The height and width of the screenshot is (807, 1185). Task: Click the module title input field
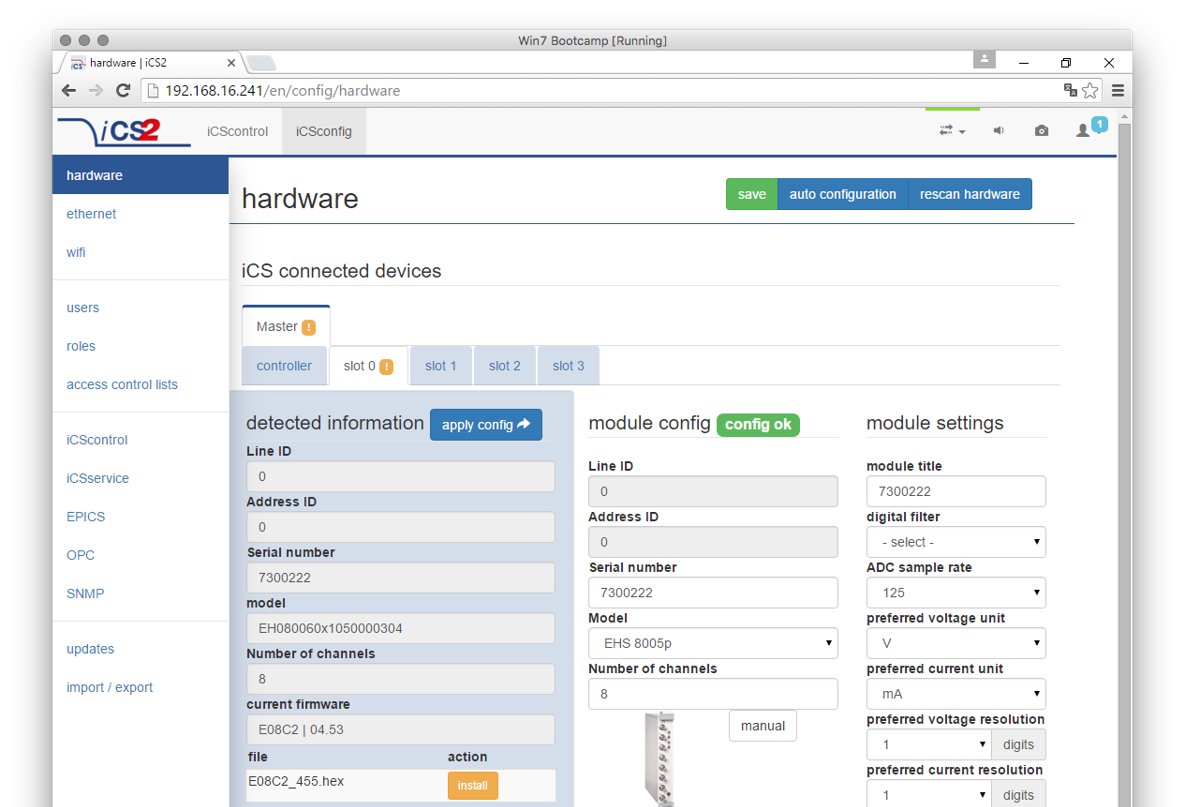[x=955, y=491]
